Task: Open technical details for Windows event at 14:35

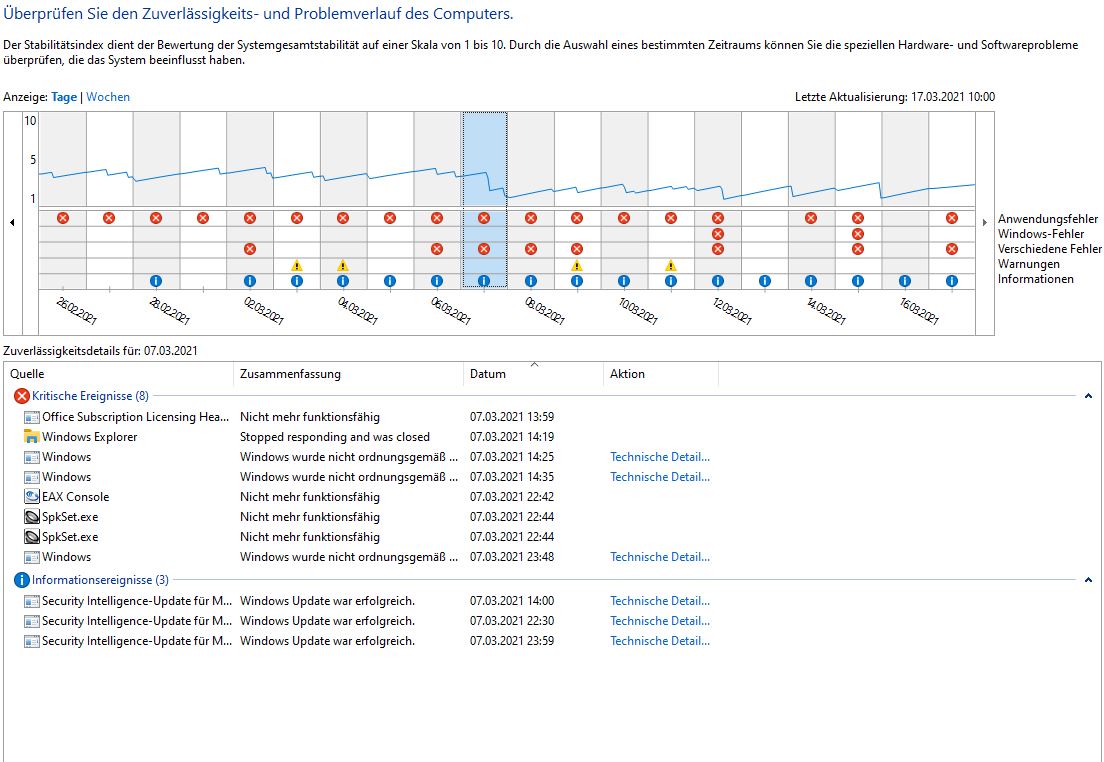Action: pos(660,477)
